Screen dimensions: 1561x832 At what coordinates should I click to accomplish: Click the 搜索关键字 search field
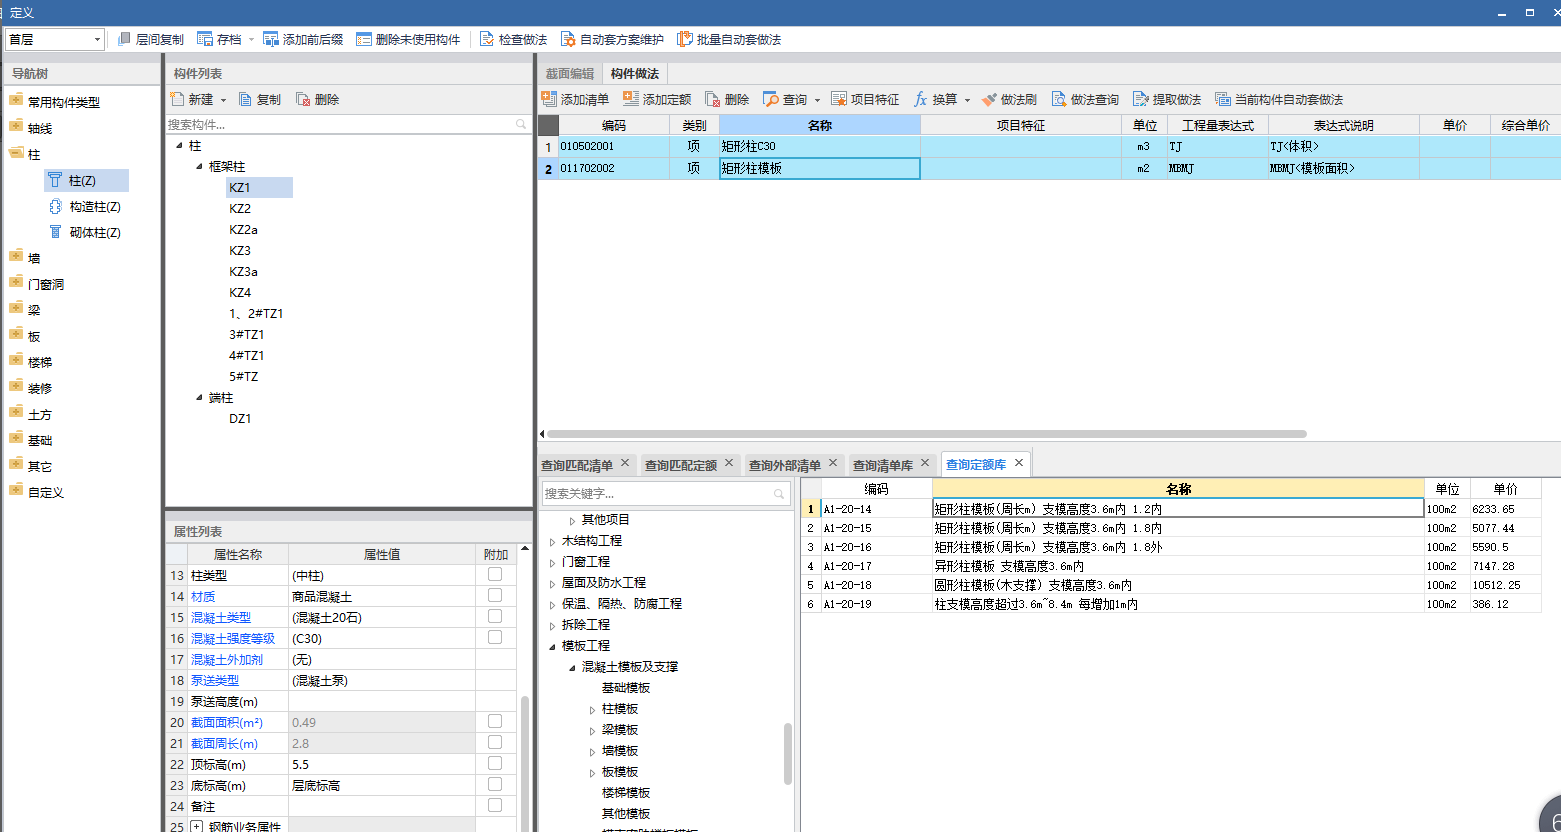(666, 494)
